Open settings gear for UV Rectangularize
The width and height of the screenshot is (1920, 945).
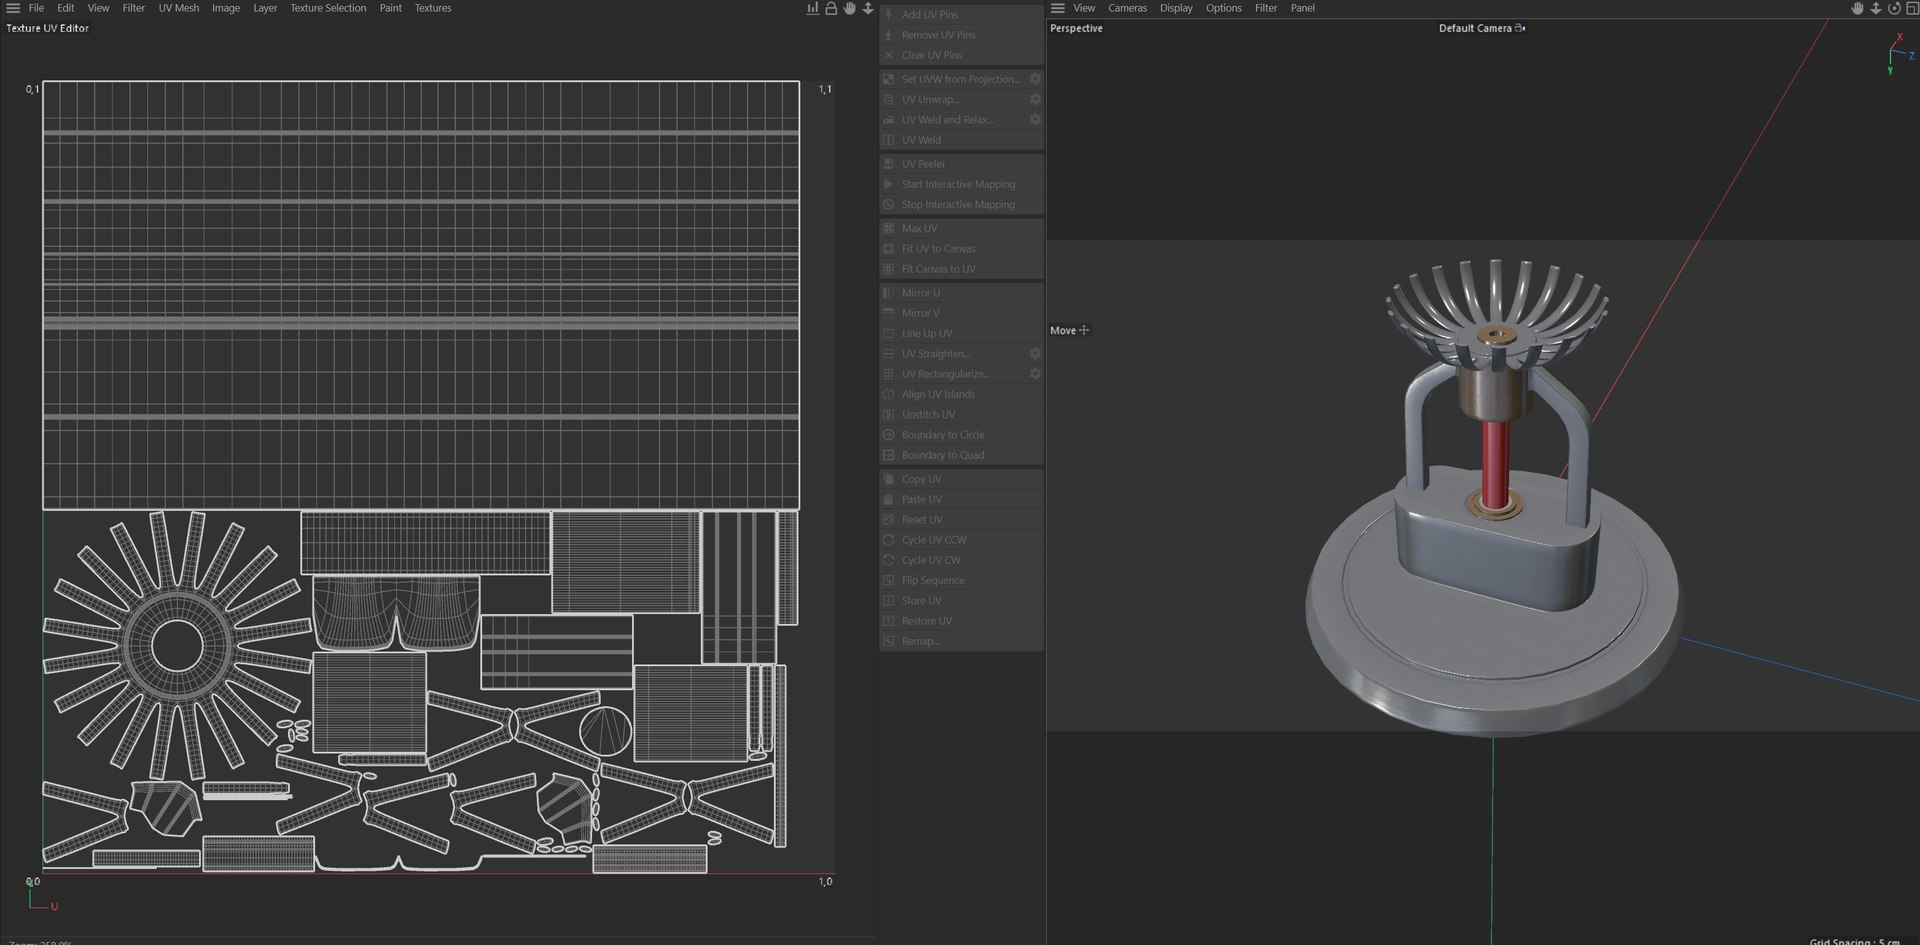click(x=1035, y=373)
